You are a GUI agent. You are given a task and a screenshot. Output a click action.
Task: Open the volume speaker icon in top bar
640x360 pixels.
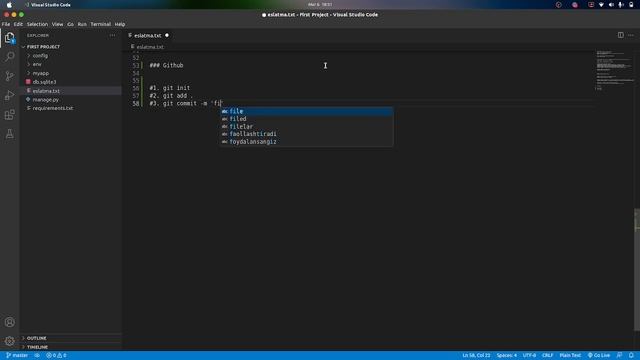pos(611,5)
